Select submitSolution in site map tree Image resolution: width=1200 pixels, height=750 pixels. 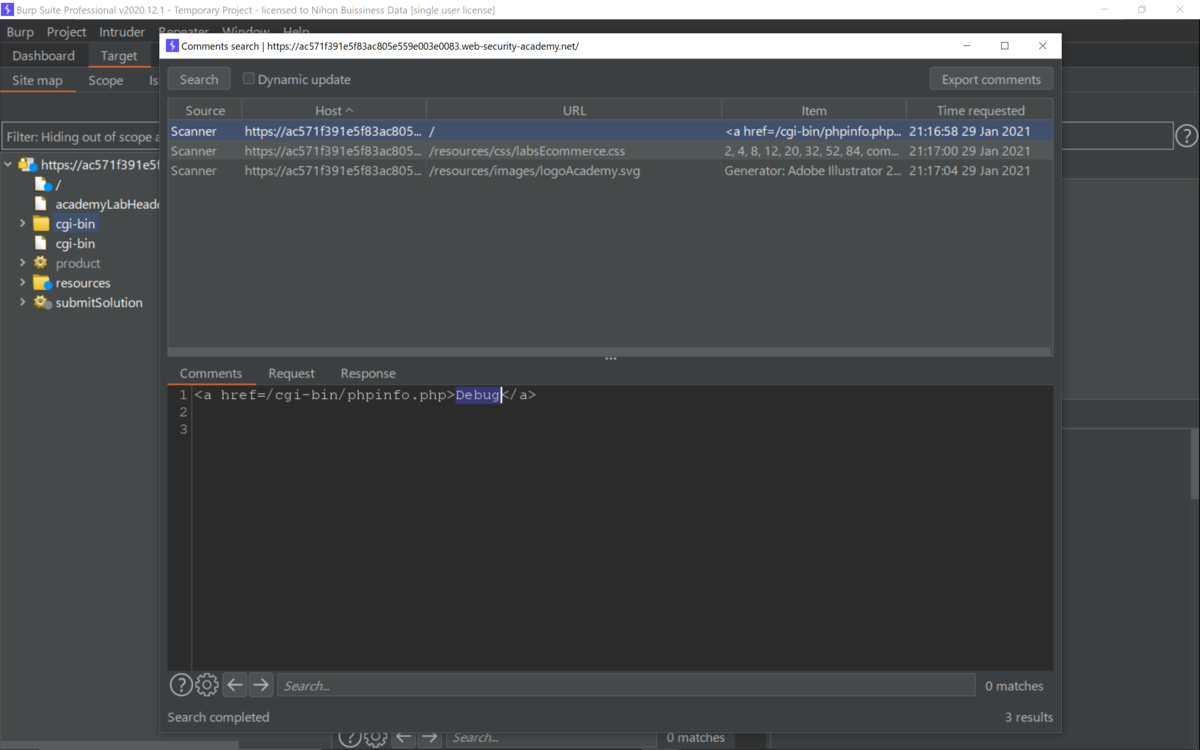pos(99,302)
